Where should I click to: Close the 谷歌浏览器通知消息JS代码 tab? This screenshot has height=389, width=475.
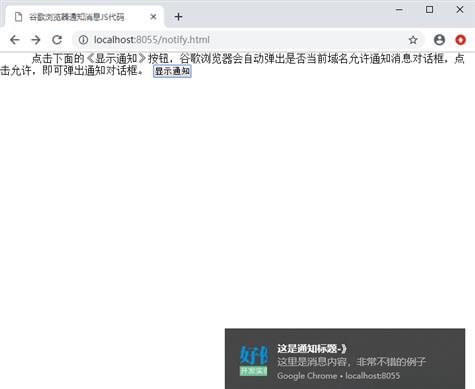tap(153, 17)
